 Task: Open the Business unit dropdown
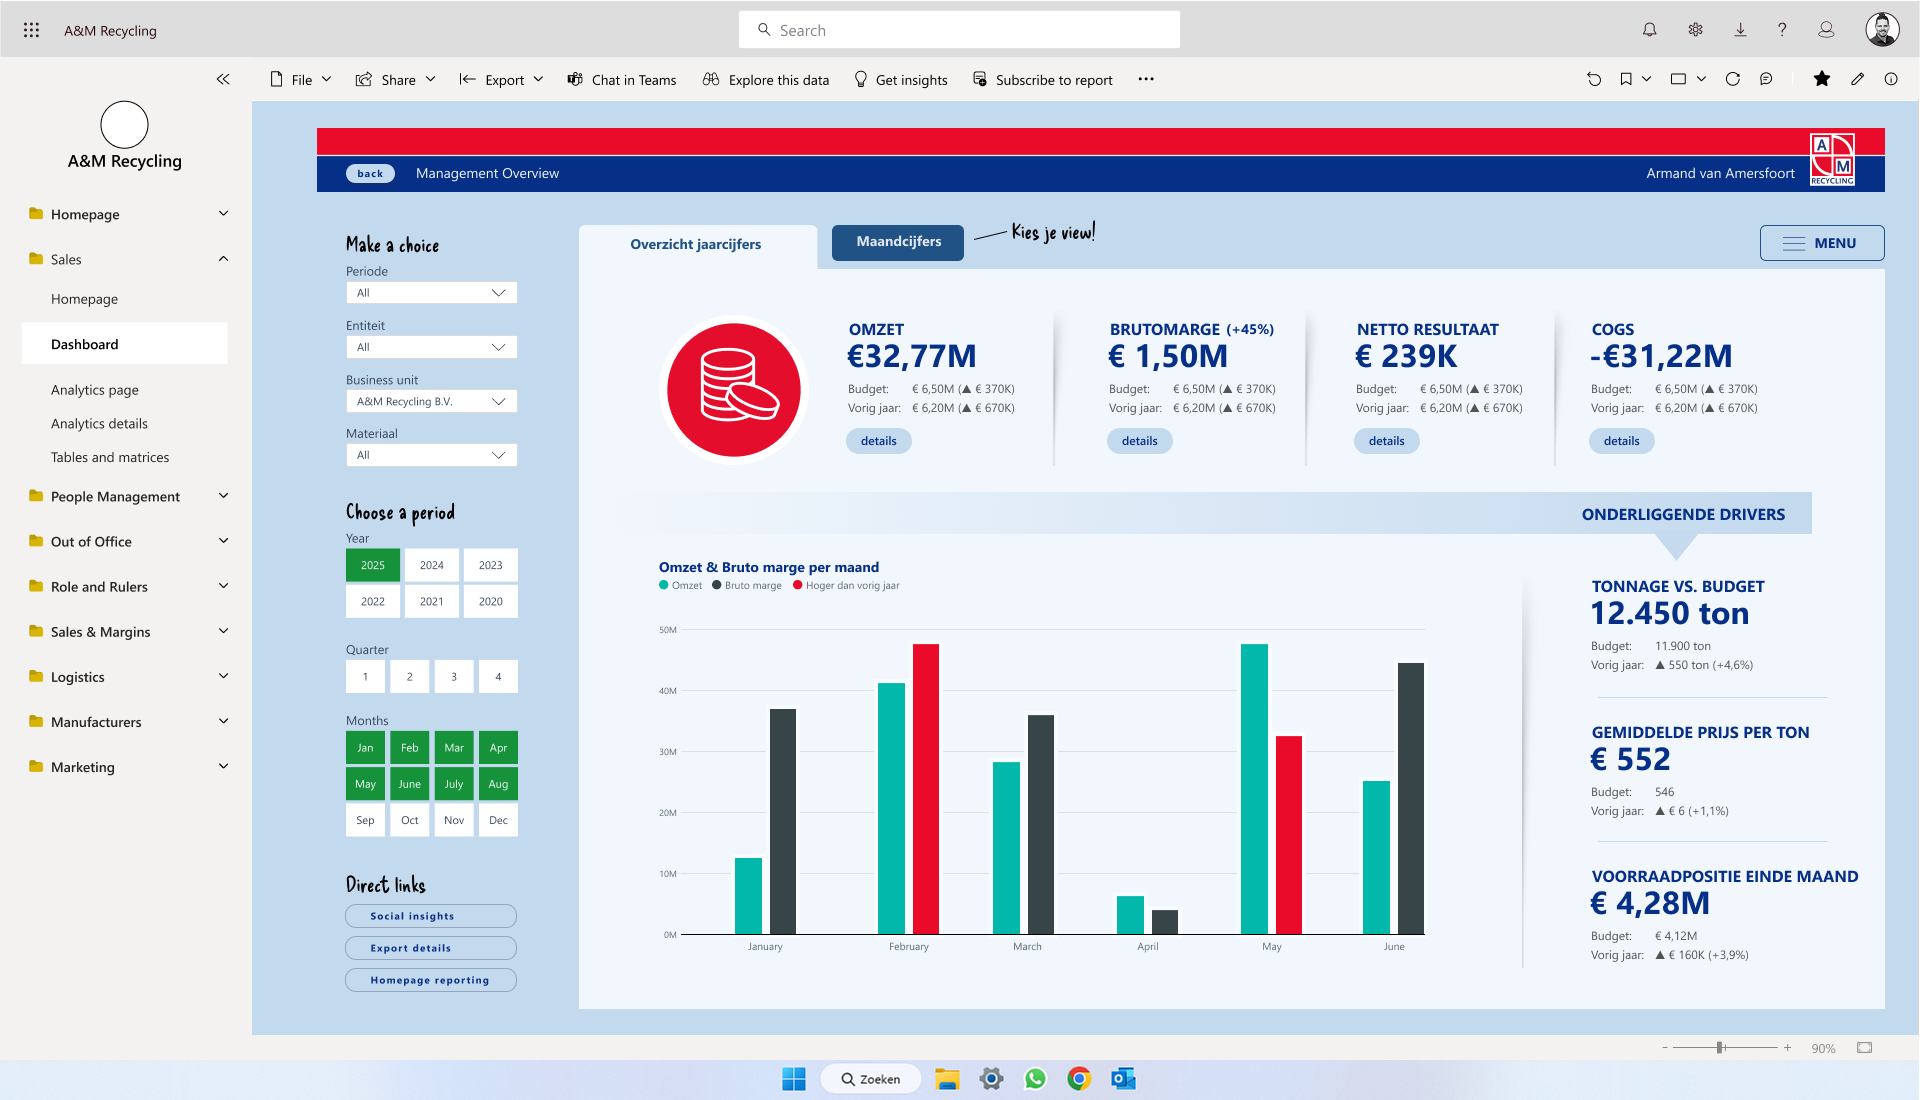tap(432, 401)
